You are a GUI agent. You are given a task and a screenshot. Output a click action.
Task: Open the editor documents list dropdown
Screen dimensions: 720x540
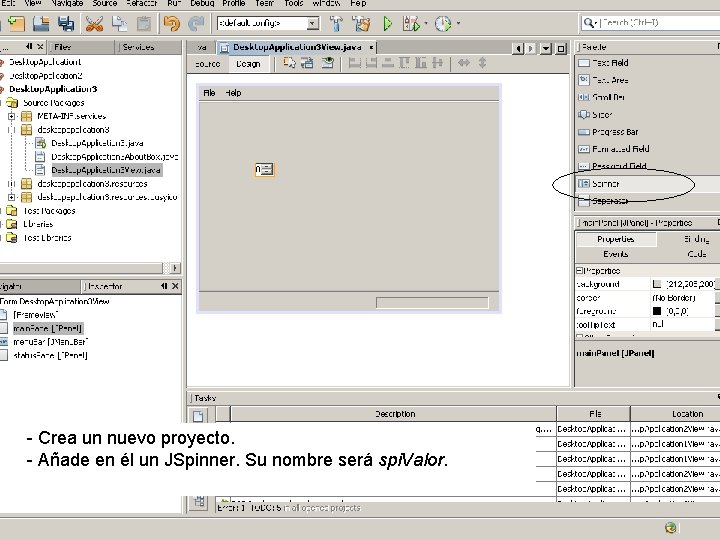(x=546, y=48)
